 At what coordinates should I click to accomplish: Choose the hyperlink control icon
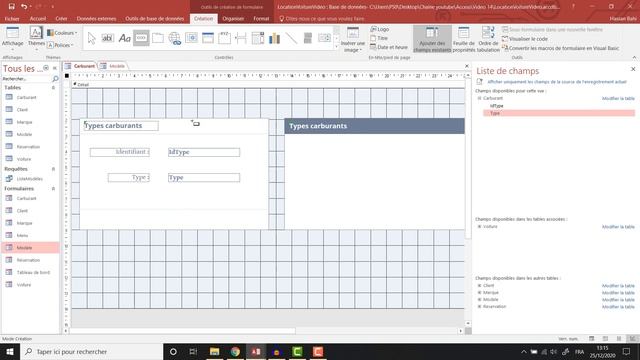click(x=175, y=38)
